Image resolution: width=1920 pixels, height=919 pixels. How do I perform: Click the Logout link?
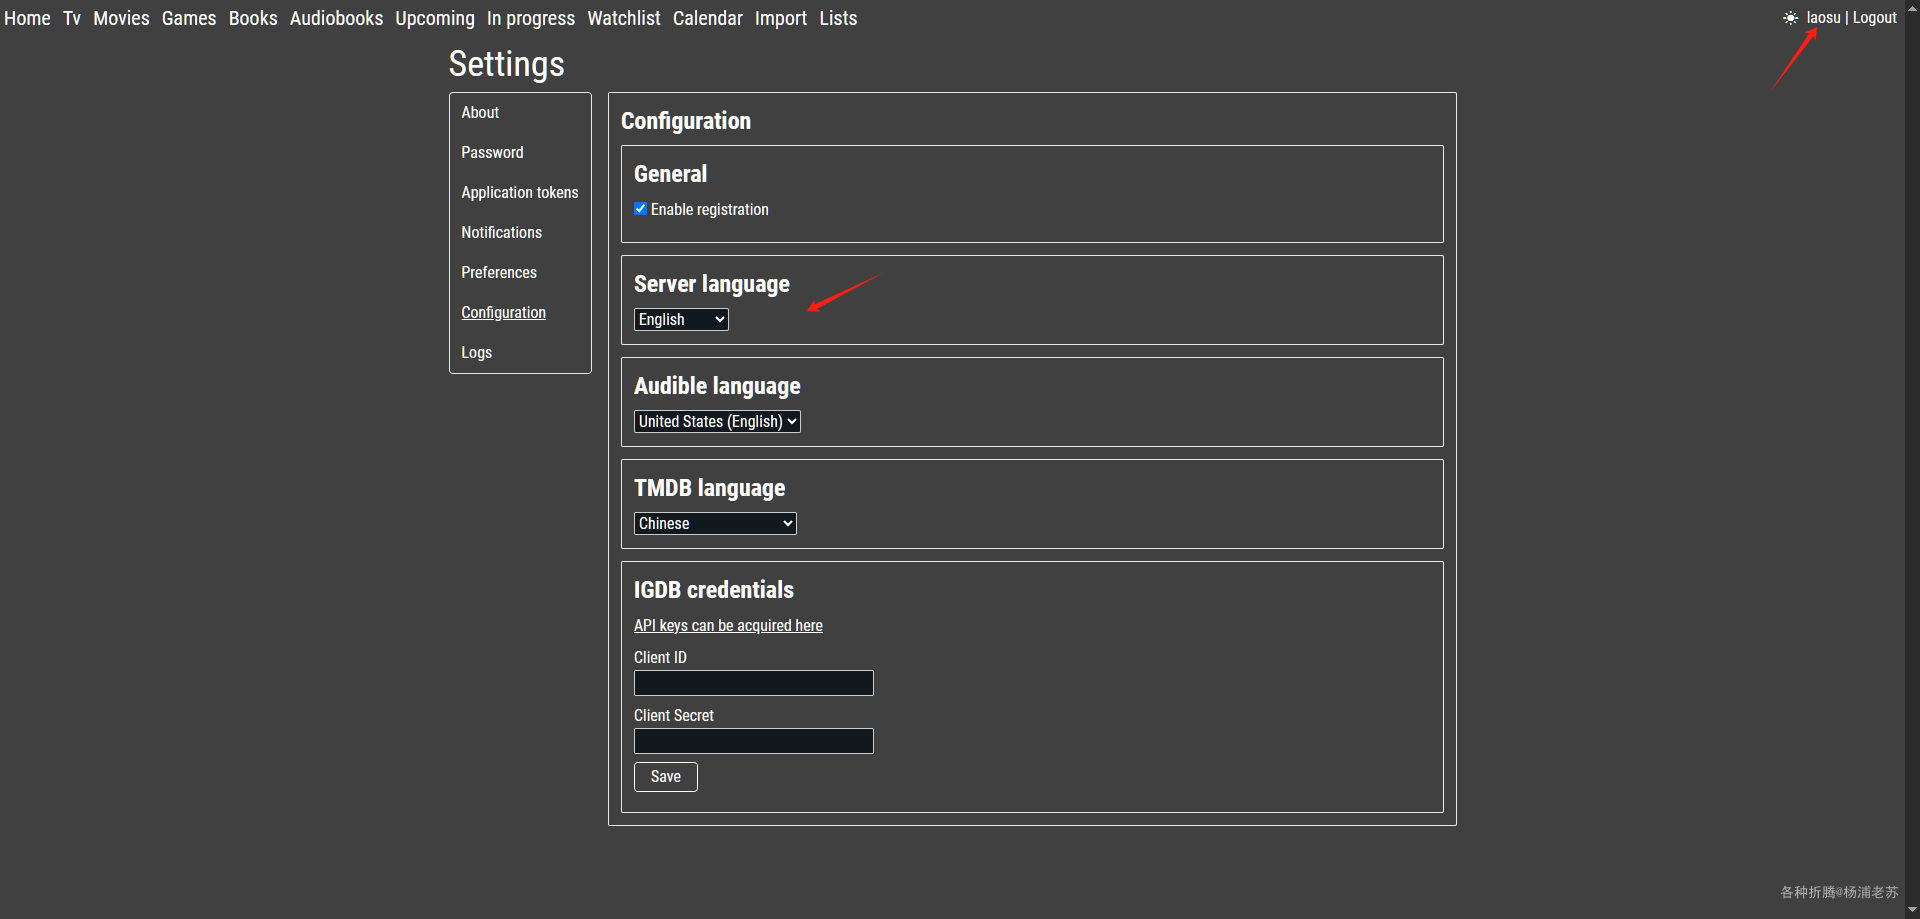[x=1874, y=18]
